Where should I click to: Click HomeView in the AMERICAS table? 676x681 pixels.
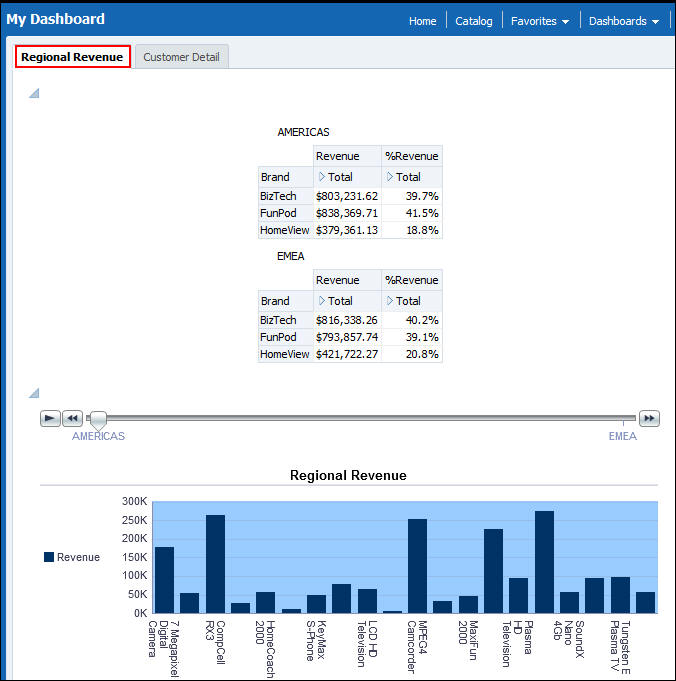(285, 230)
